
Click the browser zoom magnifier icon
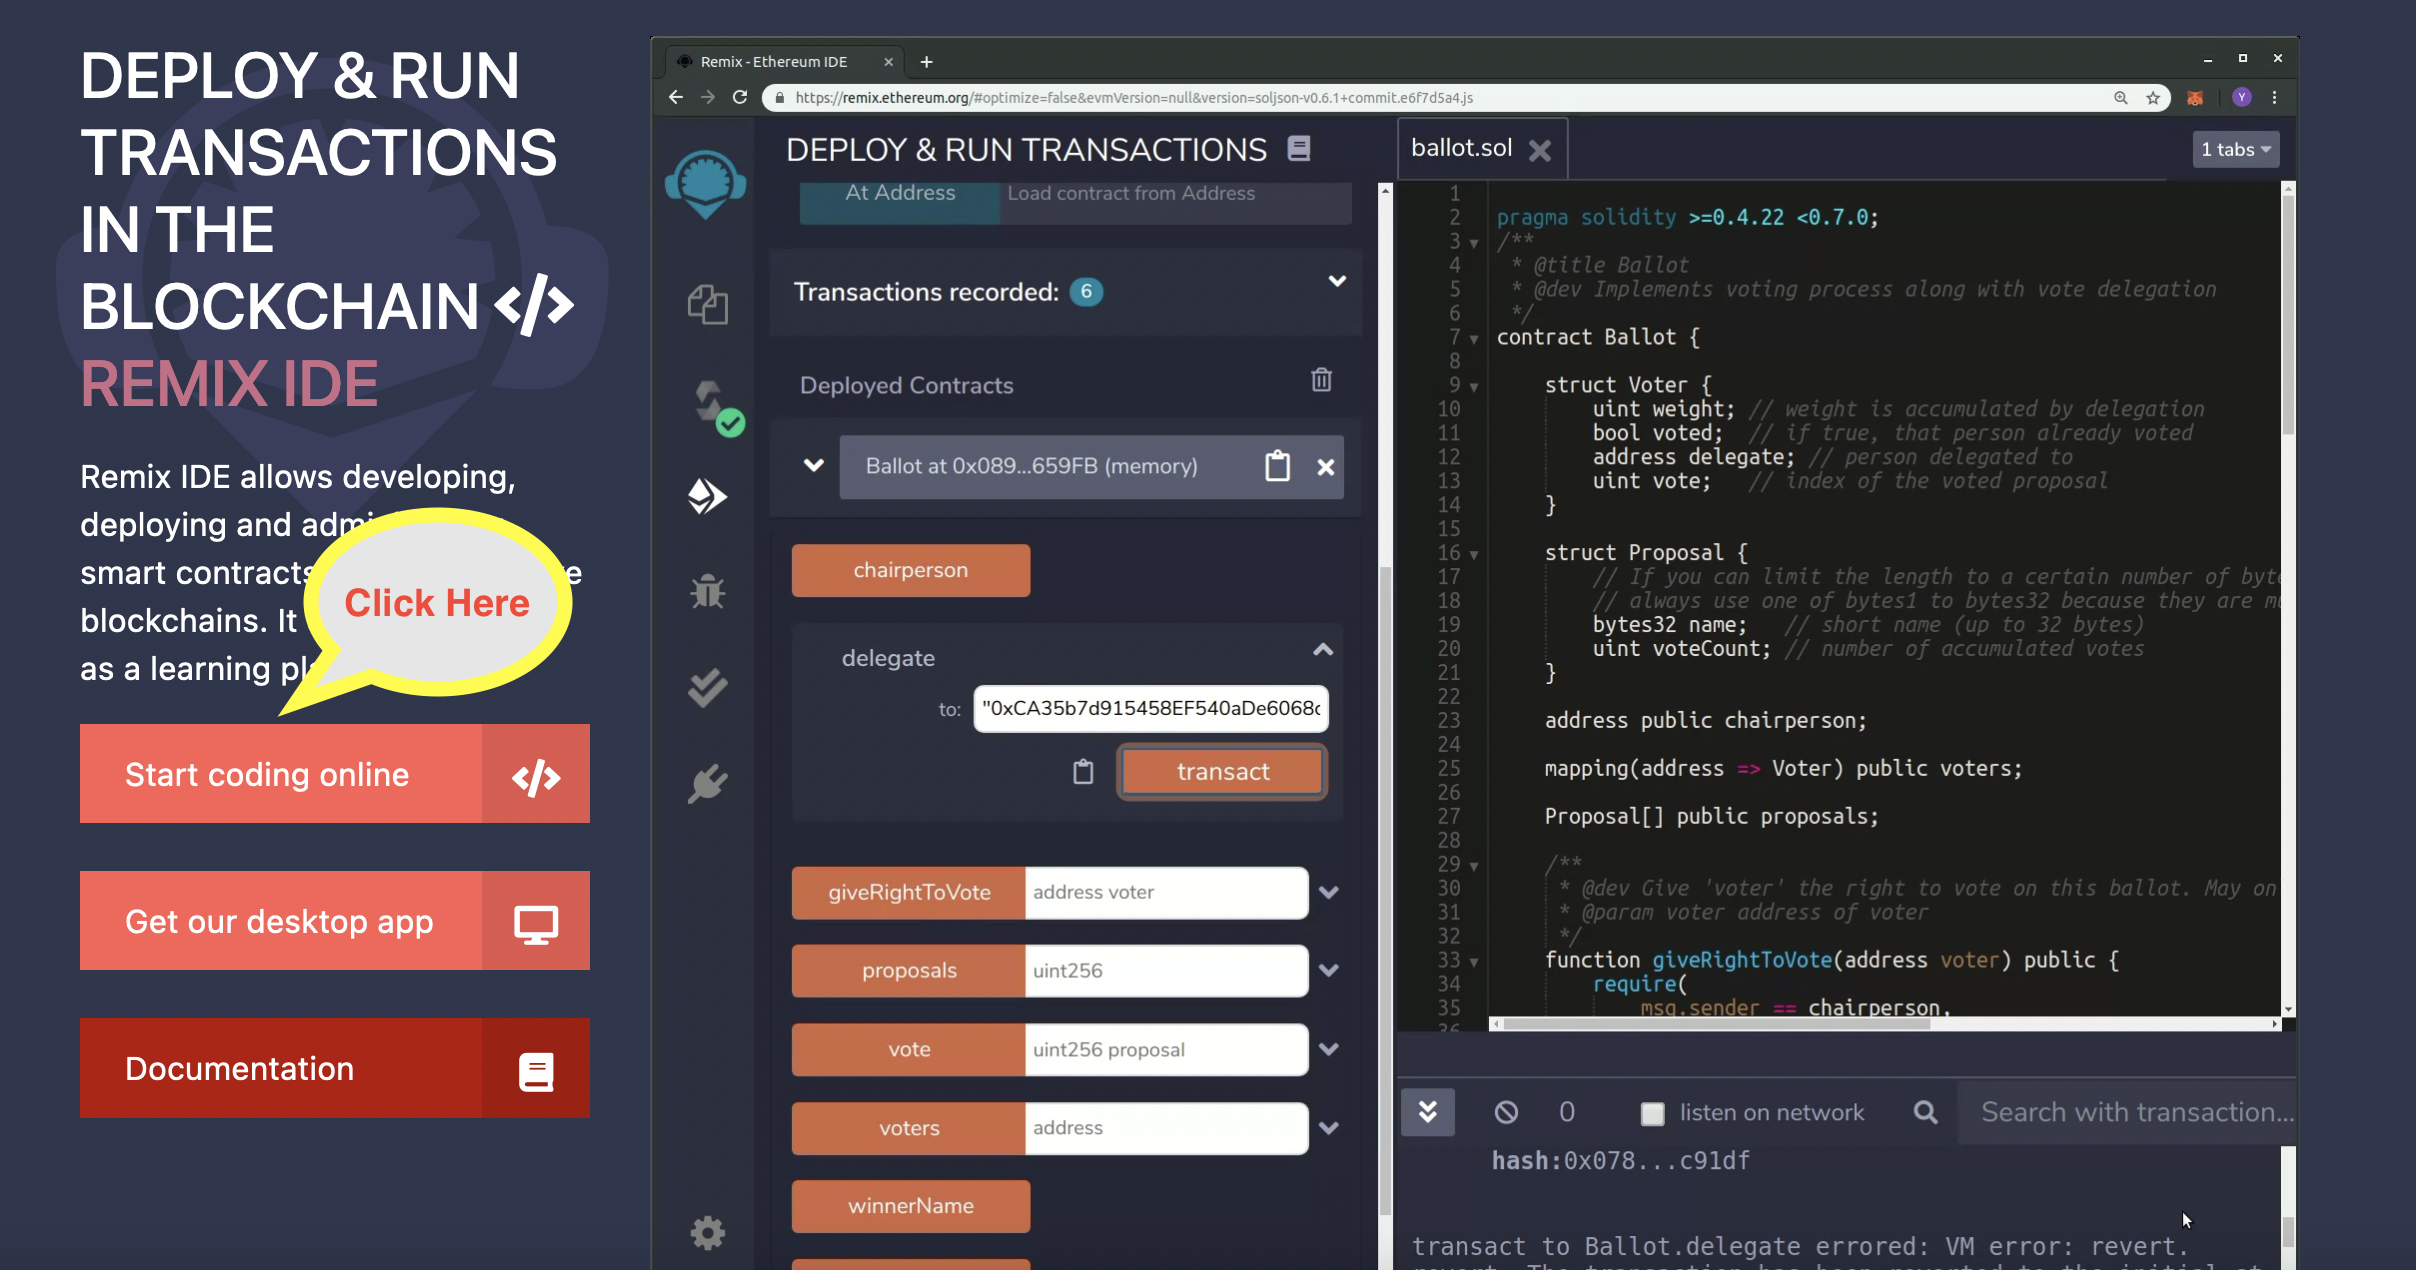tap(2120, 98)
